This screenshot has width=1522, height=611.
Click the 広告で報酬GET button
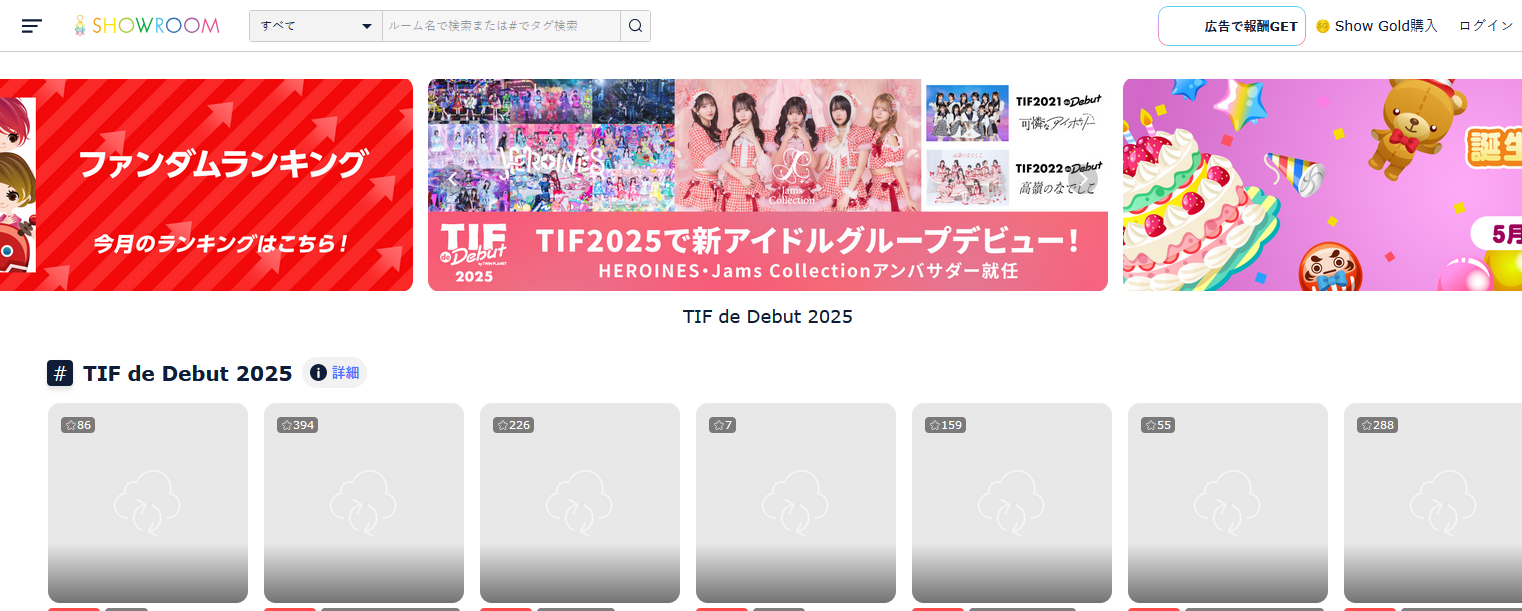point(1232,26)
